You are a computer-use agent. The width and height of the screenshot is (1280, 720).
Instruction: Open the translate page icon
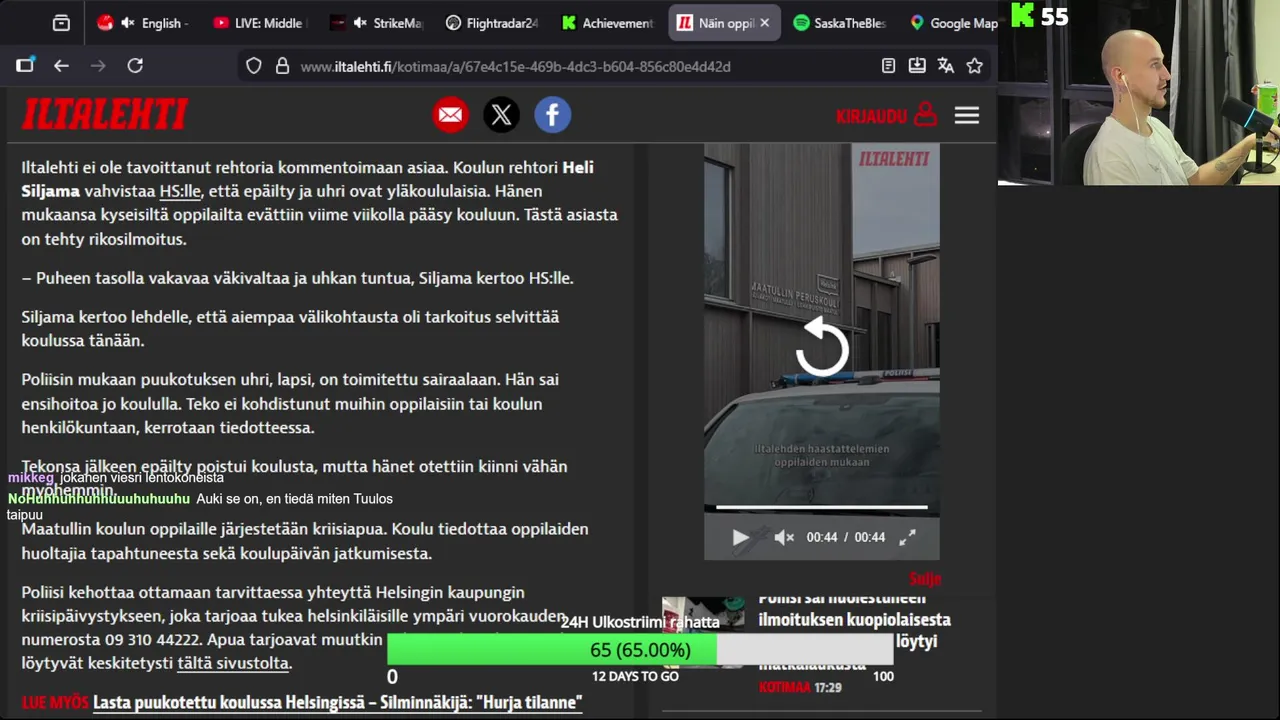pyautogui.click(x=946, y=66)
